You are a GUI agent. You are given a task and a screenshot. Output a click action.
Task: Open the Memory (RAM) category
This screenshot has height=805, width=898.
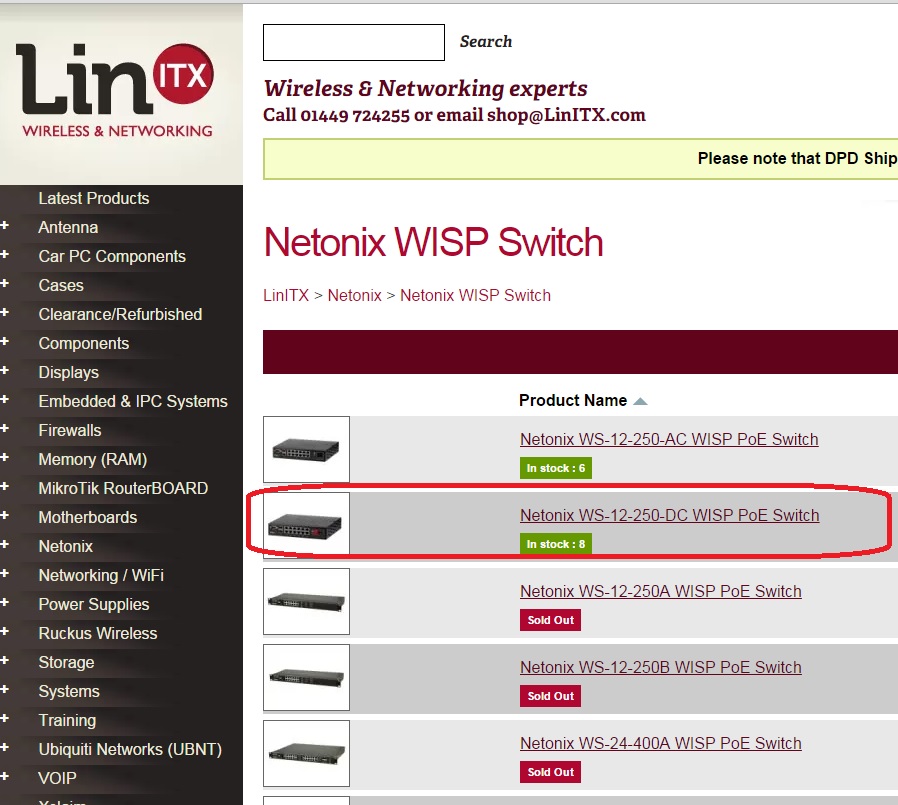(x=93, y=459)
